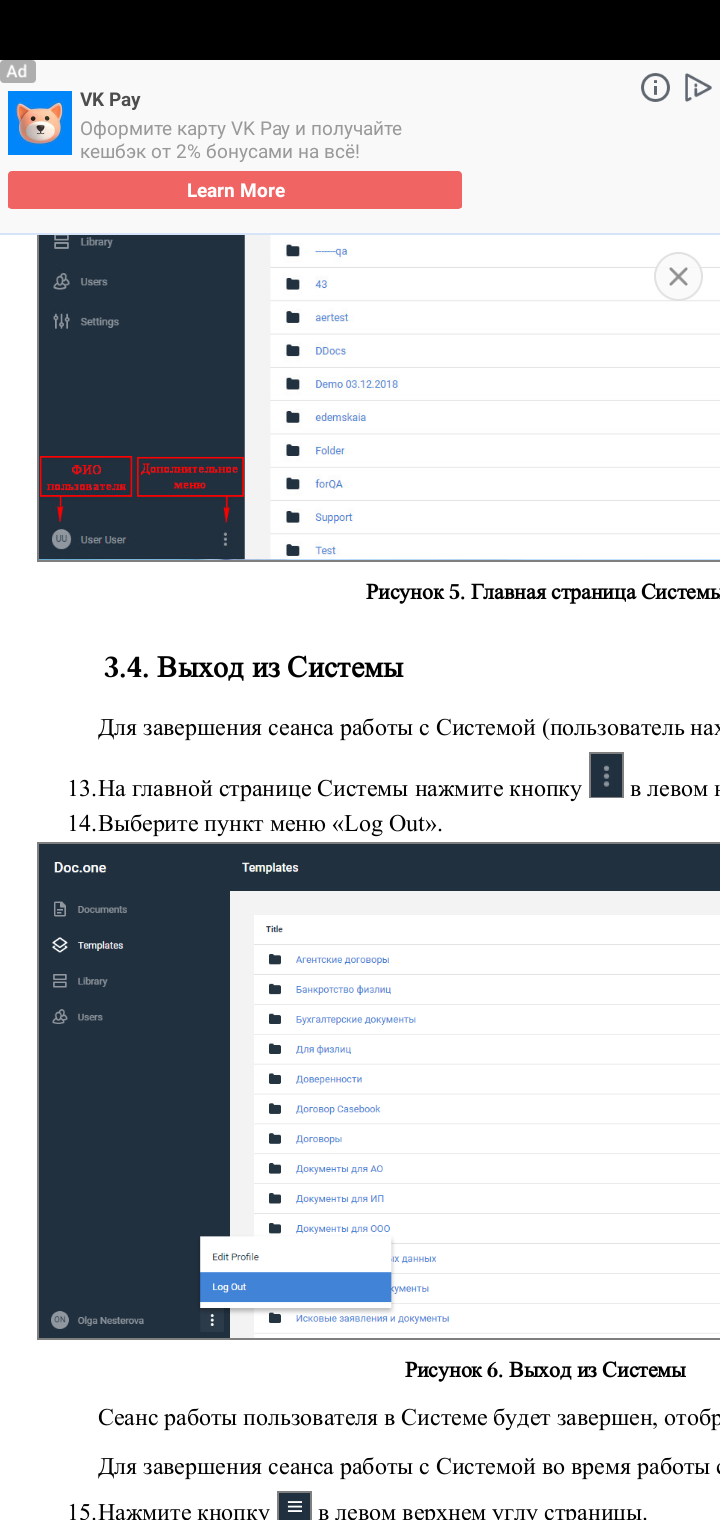Click folder icon beside Договор Casebook
Image resolution: width=720 pixels, height=1520 pixels.
coord(275,1109)
